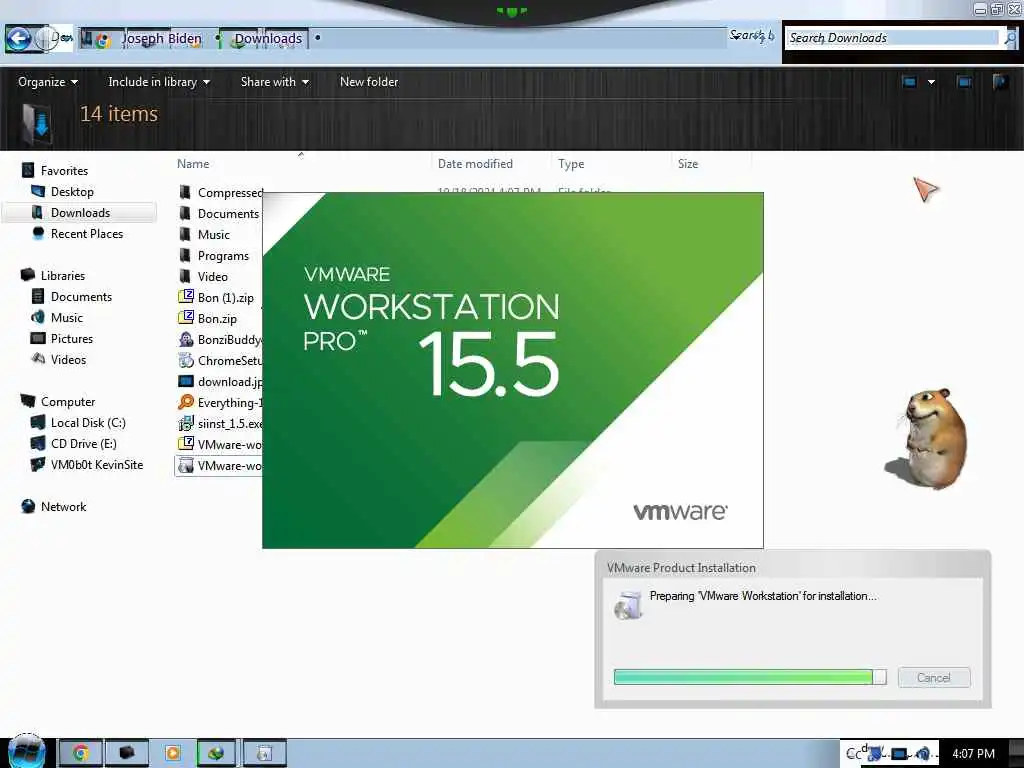Click the change view icon
This screenshot has height=768, width=1024.
(x=909, y=82)
